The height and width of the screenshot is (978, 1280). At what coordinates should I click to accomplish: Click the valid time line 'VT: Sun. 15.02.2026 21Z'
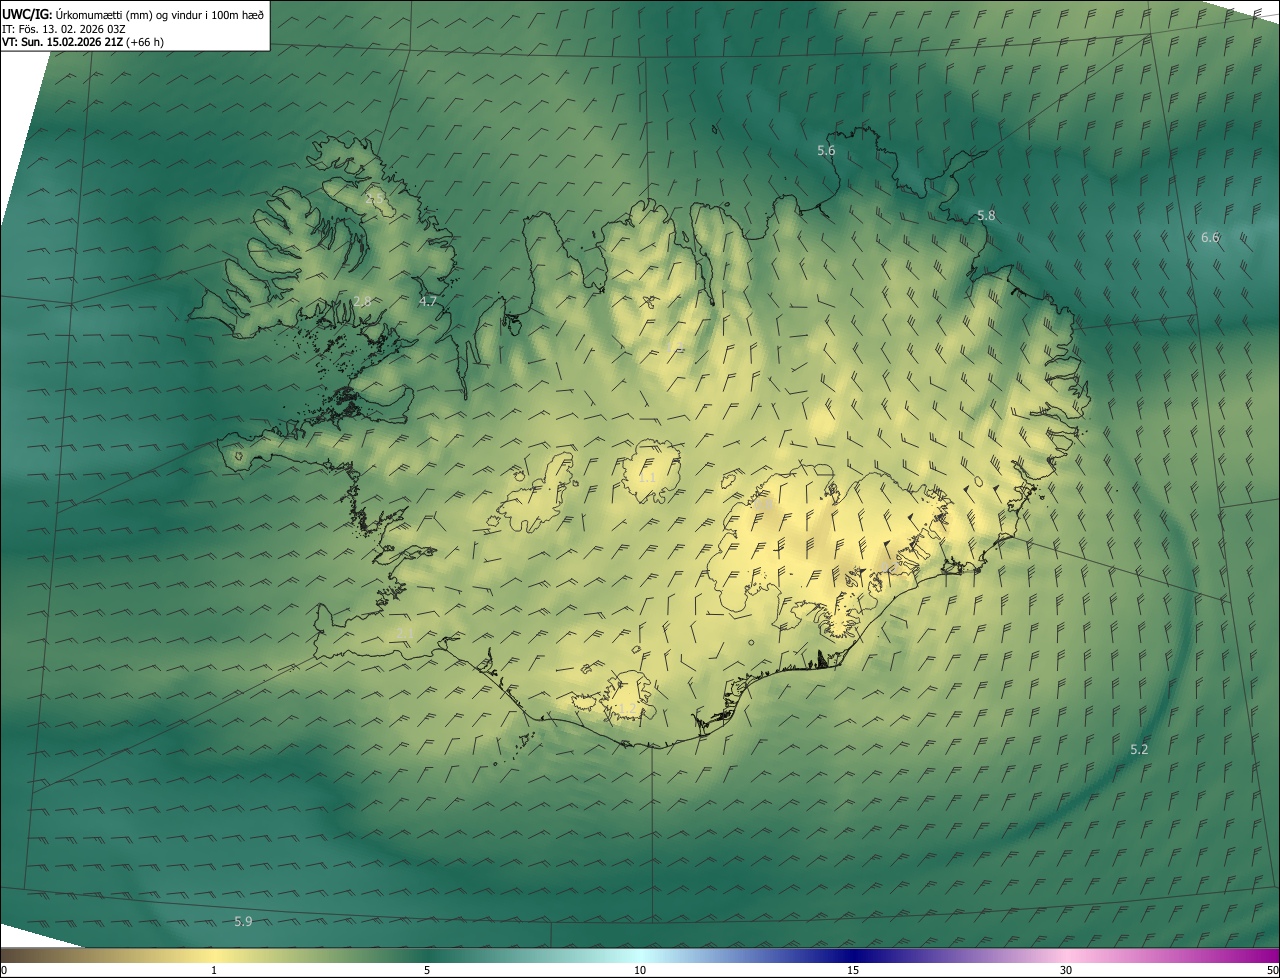[62, 42]
